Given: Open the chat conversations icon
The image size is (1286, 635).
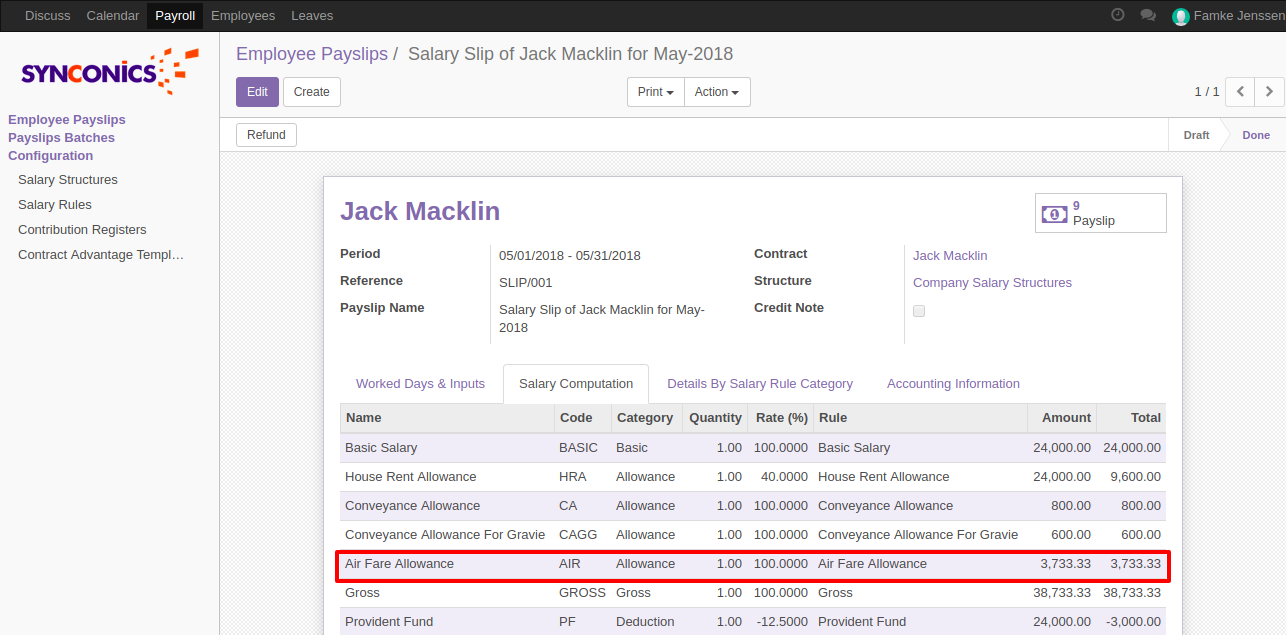Looking at the screenshot, I should point(1148,15).
